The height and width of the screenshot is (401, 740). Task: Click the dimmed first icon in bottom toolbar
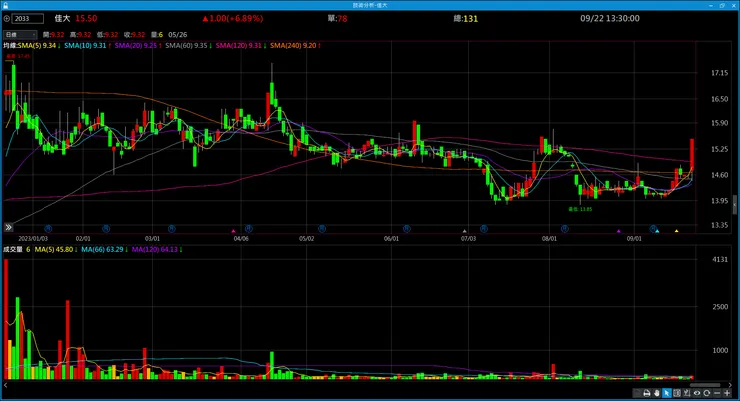pyautogui.click(x=637, y=393)
